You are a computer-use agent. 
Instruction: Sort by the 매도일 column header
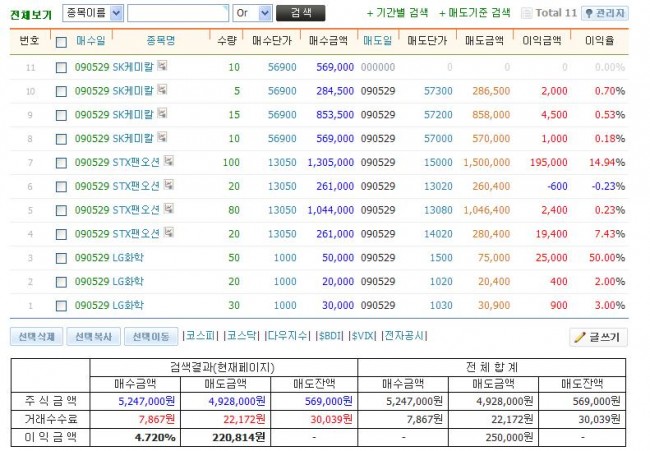click(376, 42)
